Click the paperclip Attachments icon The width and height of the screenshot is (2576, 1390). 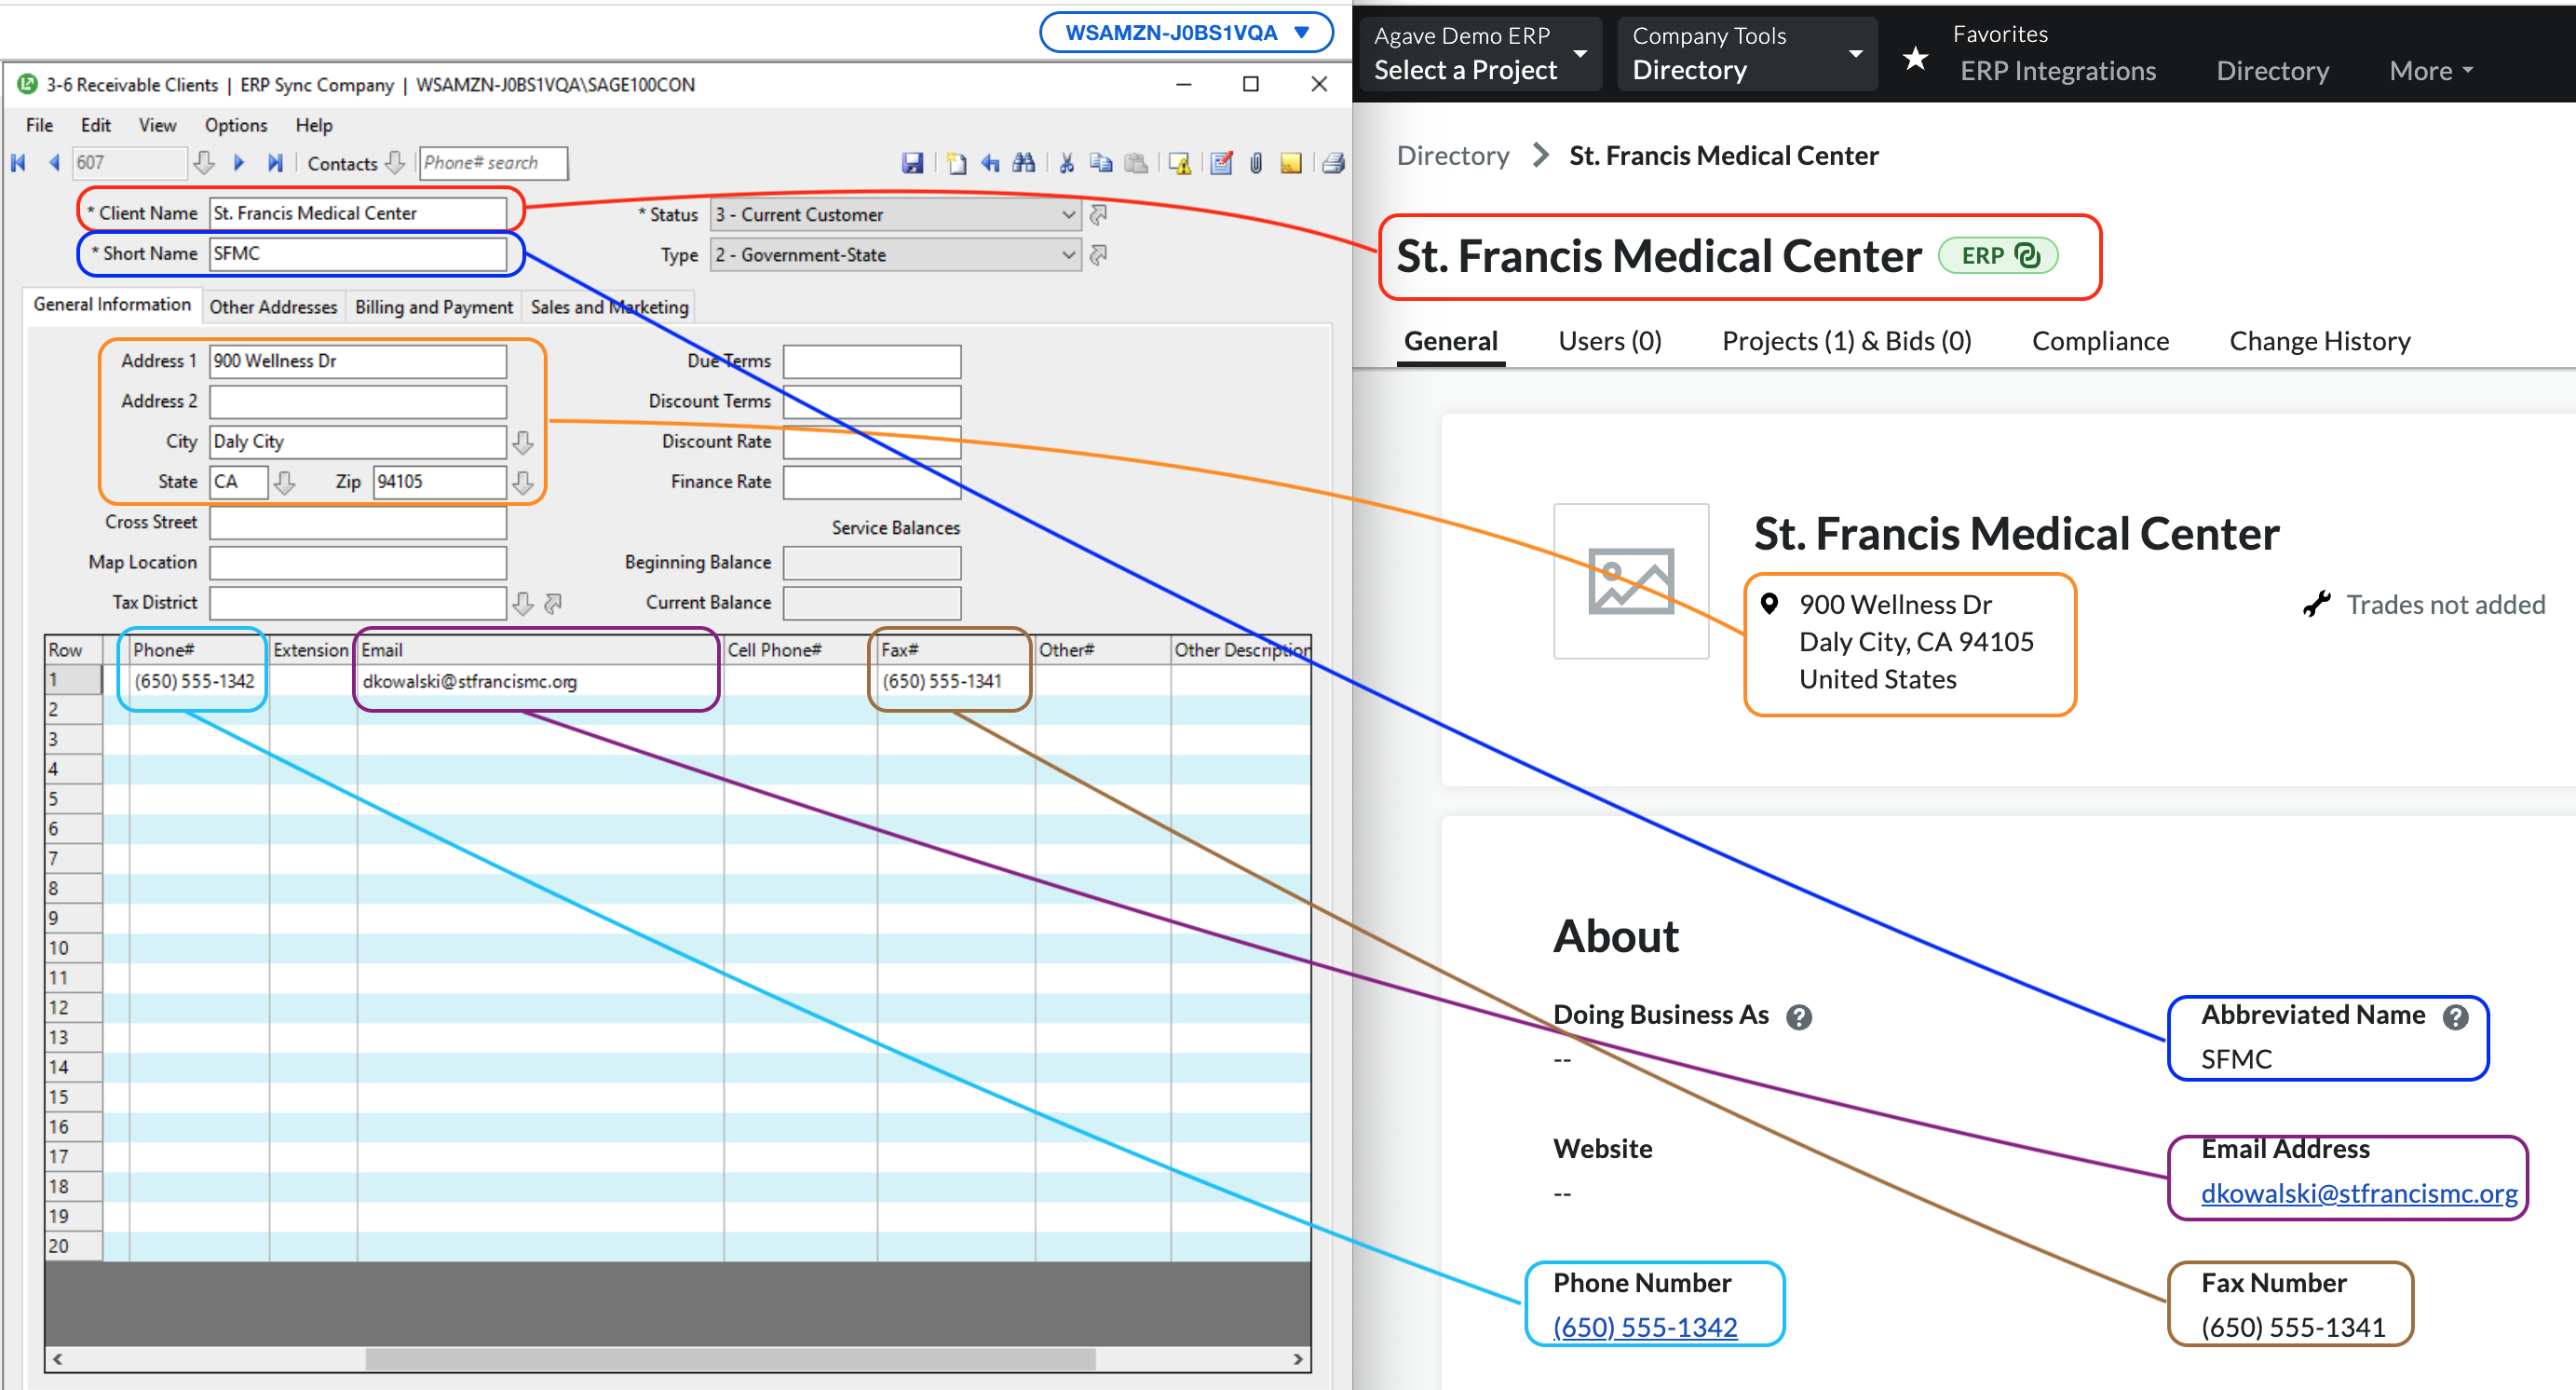(x=1256, y=163)
